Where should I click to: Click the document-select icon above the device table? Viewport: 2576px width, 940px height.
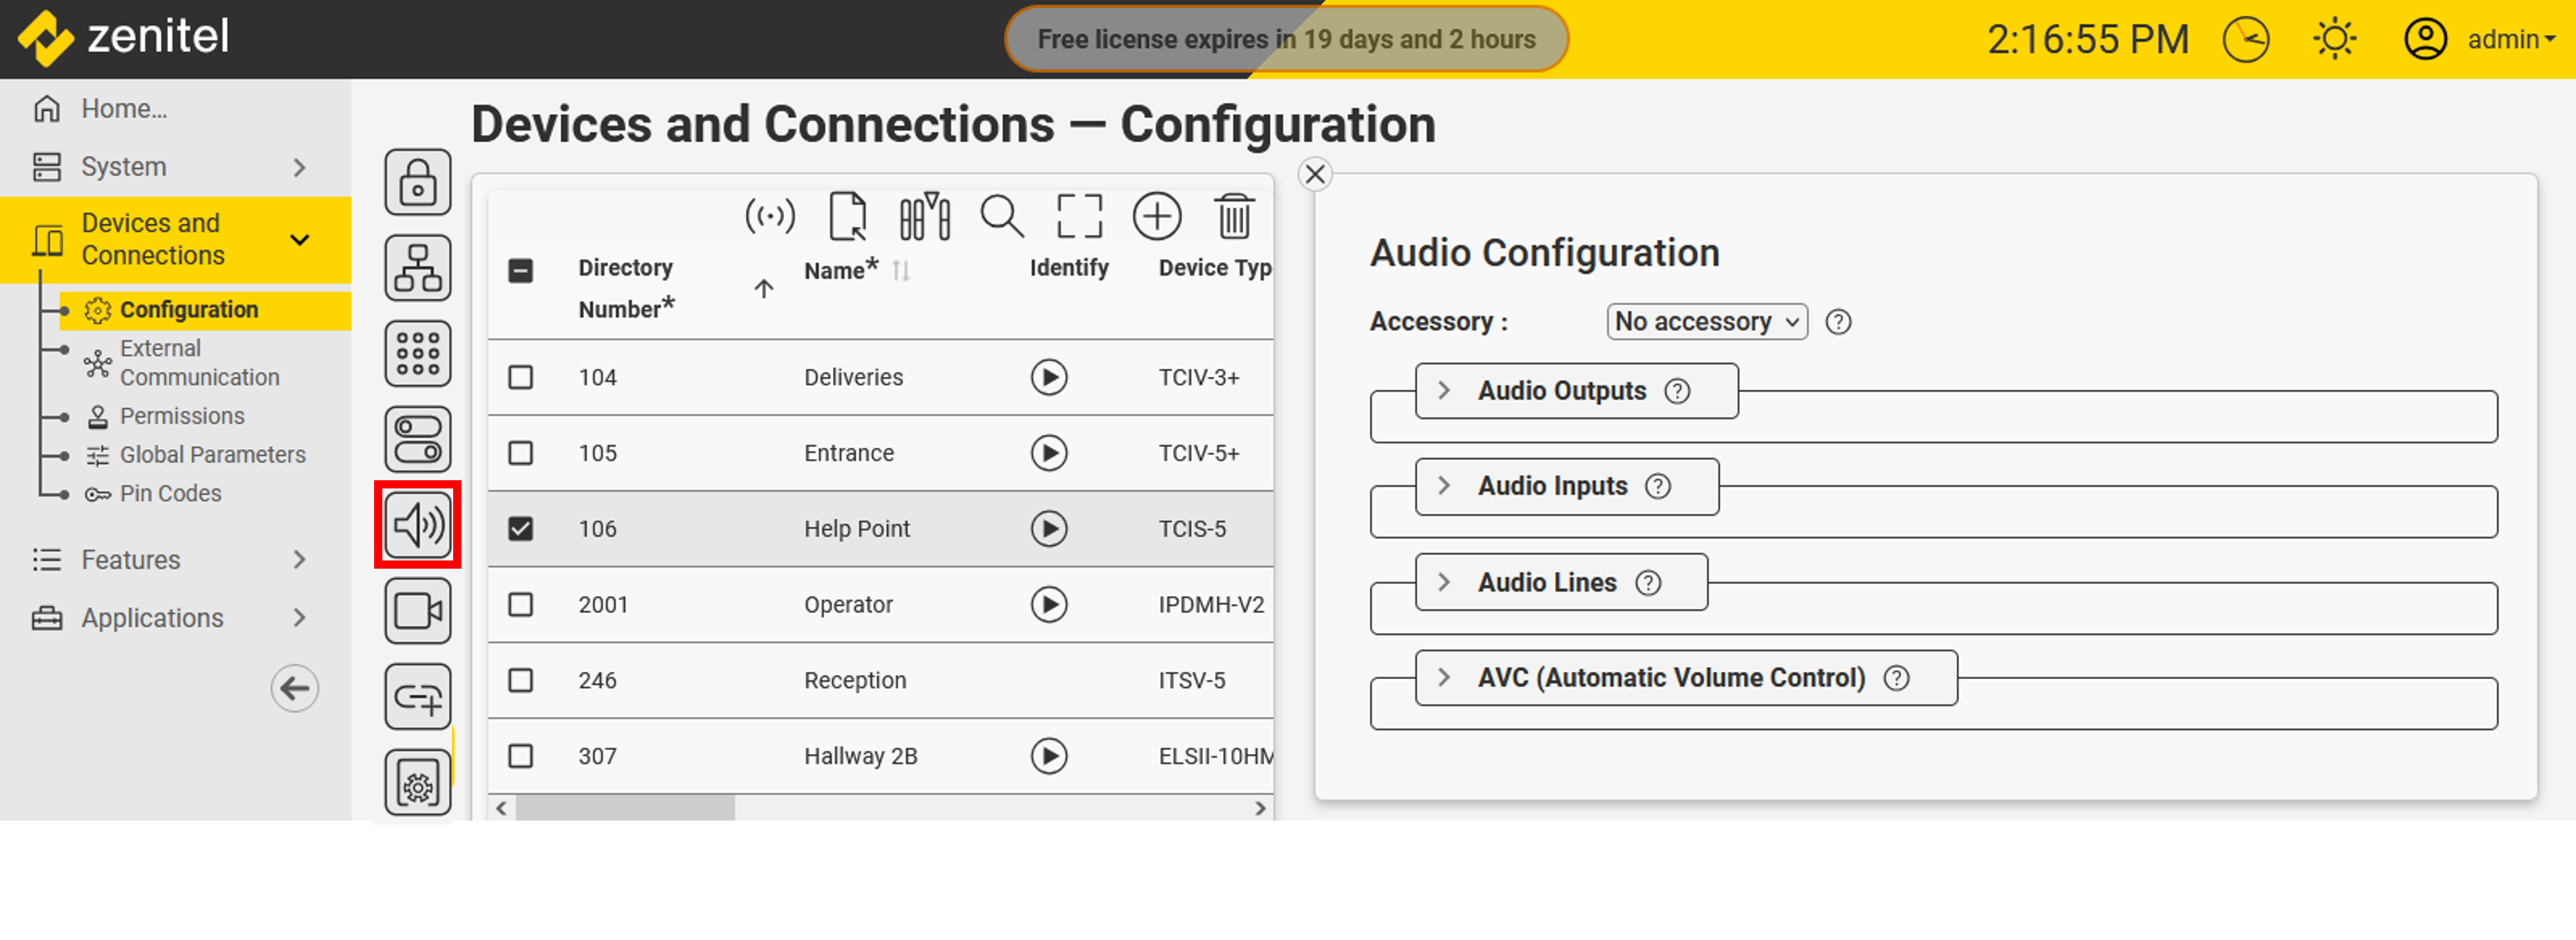coord(848,216)
